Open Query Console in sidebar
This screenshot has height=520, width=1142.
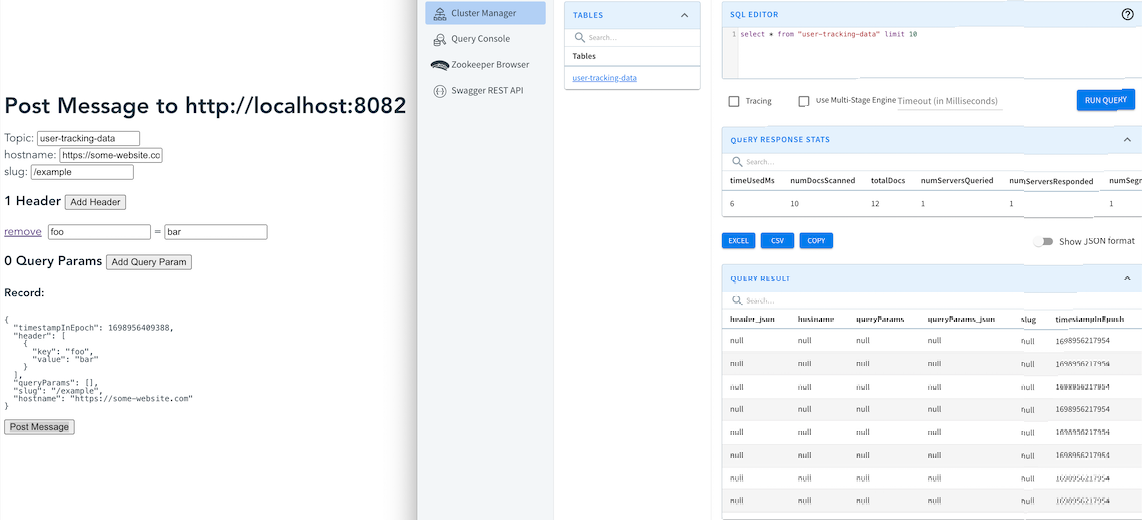480,39
